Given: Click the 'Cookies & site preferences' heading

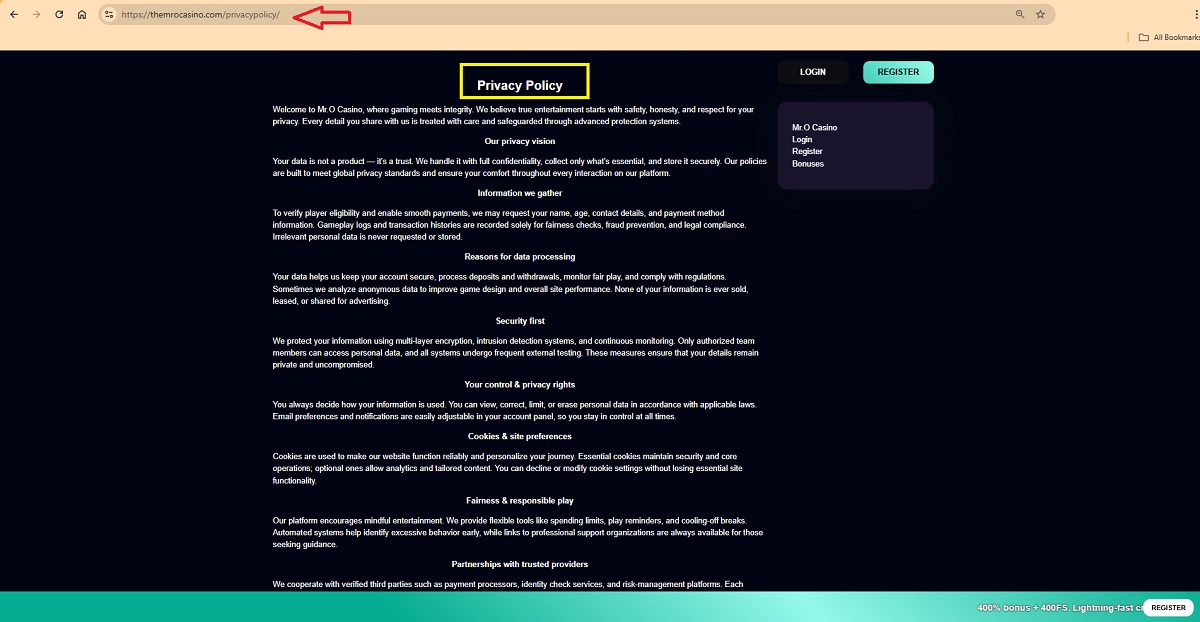Looking at the screenshot, I should tap(520, 437).
